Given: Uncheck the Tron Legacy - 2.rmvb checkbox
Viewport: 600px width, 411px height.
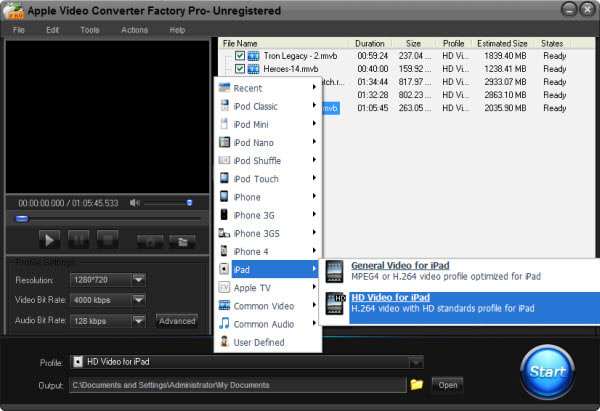Looking at the screenshot, I should pos(240,56).
